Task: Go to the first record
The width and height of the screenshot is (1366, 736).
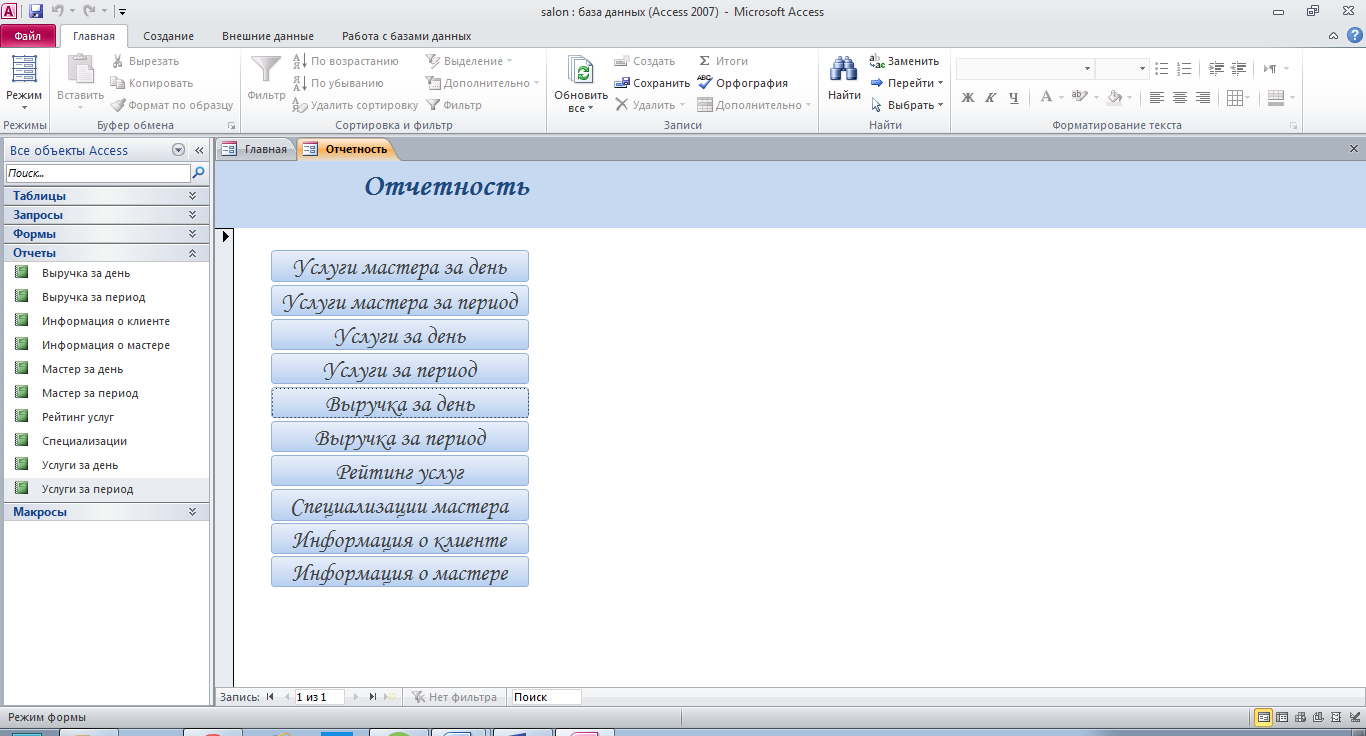Action: (x=270, y=697)
